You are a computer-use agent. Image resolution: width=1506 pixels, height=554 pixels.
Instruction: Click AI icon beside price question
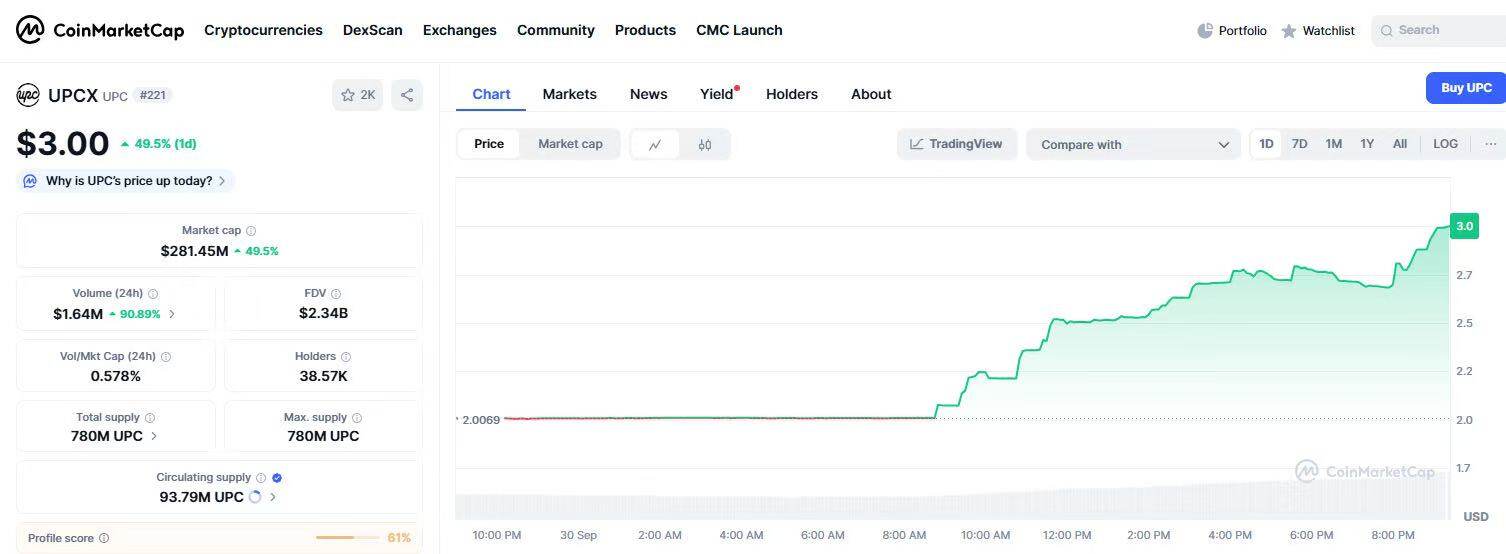coord(30,181)
